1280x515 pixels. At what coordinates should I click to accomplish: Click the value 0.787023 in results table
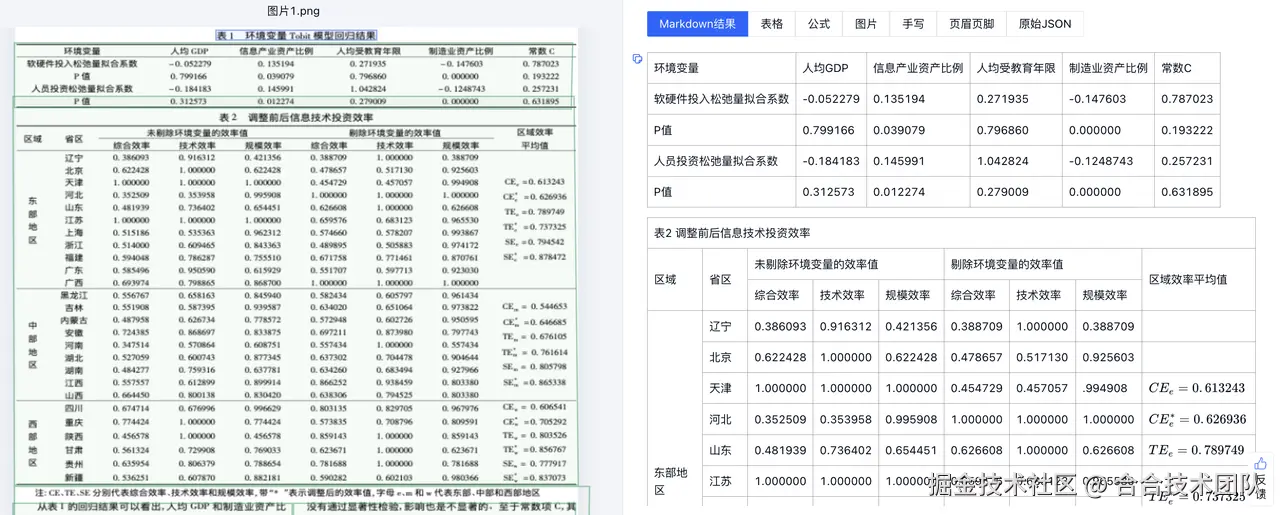[x=1187, y=99]
